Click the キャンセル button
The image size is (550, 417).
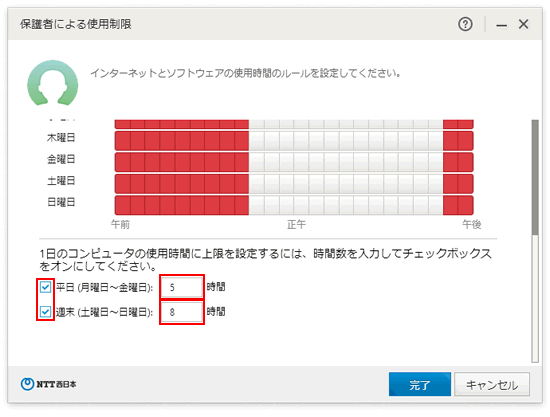pyautogui.click(x=492, y=384)
